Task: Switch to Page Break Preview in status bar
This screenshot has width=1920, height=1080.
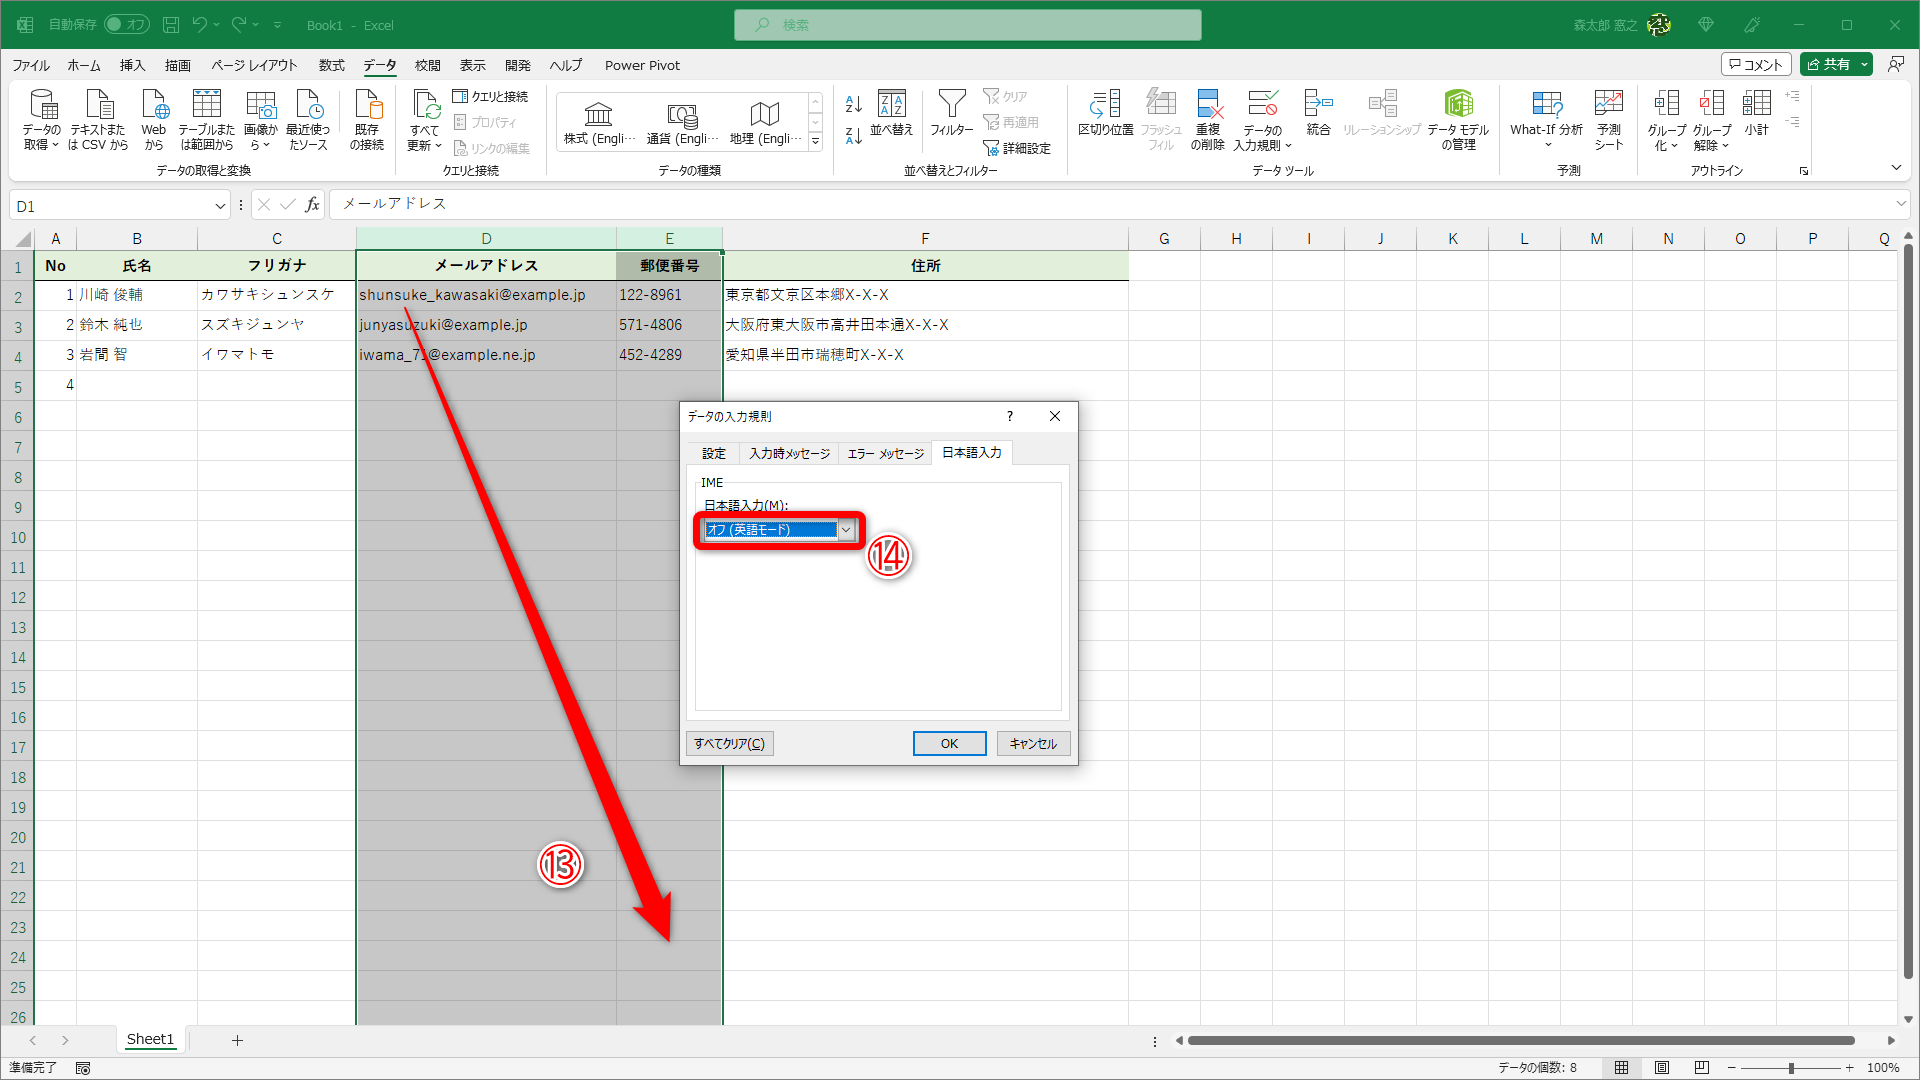Action: click(1702, 1068)
